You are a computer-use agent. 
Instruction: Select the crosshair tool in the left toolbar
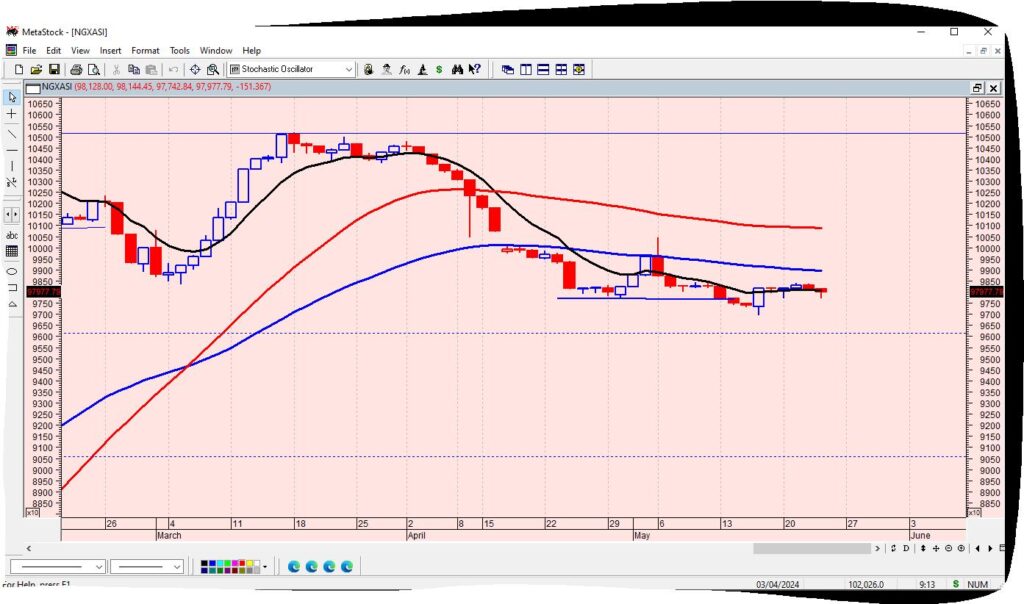12,114
